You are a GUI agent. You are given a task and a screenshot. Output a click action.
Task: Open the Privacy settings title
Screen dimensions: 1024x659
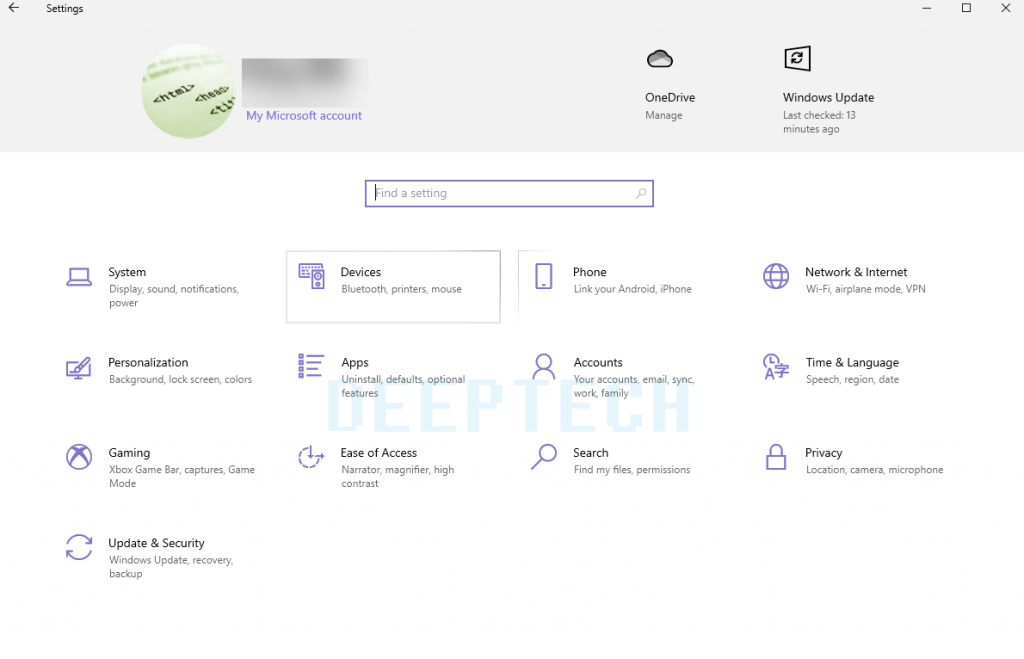[824, 453]
